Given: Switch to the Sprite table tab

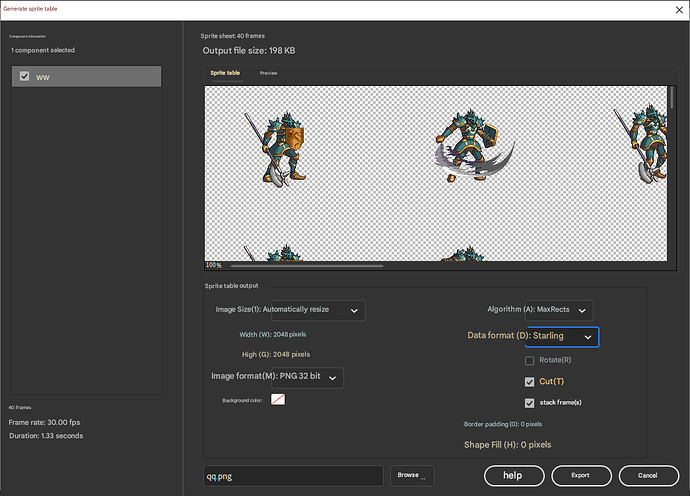Looking at the screenshot, I should coord(225,73).
